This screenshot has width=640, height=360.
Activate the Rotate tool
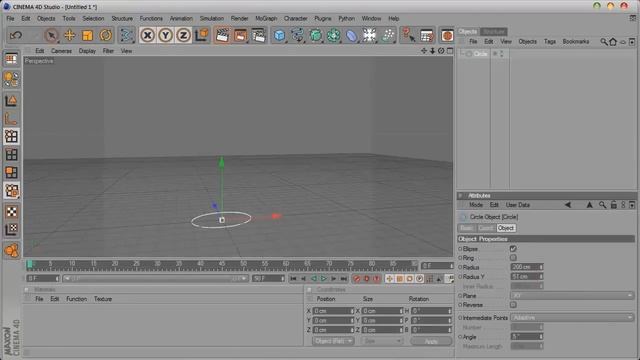coord(105,36)
